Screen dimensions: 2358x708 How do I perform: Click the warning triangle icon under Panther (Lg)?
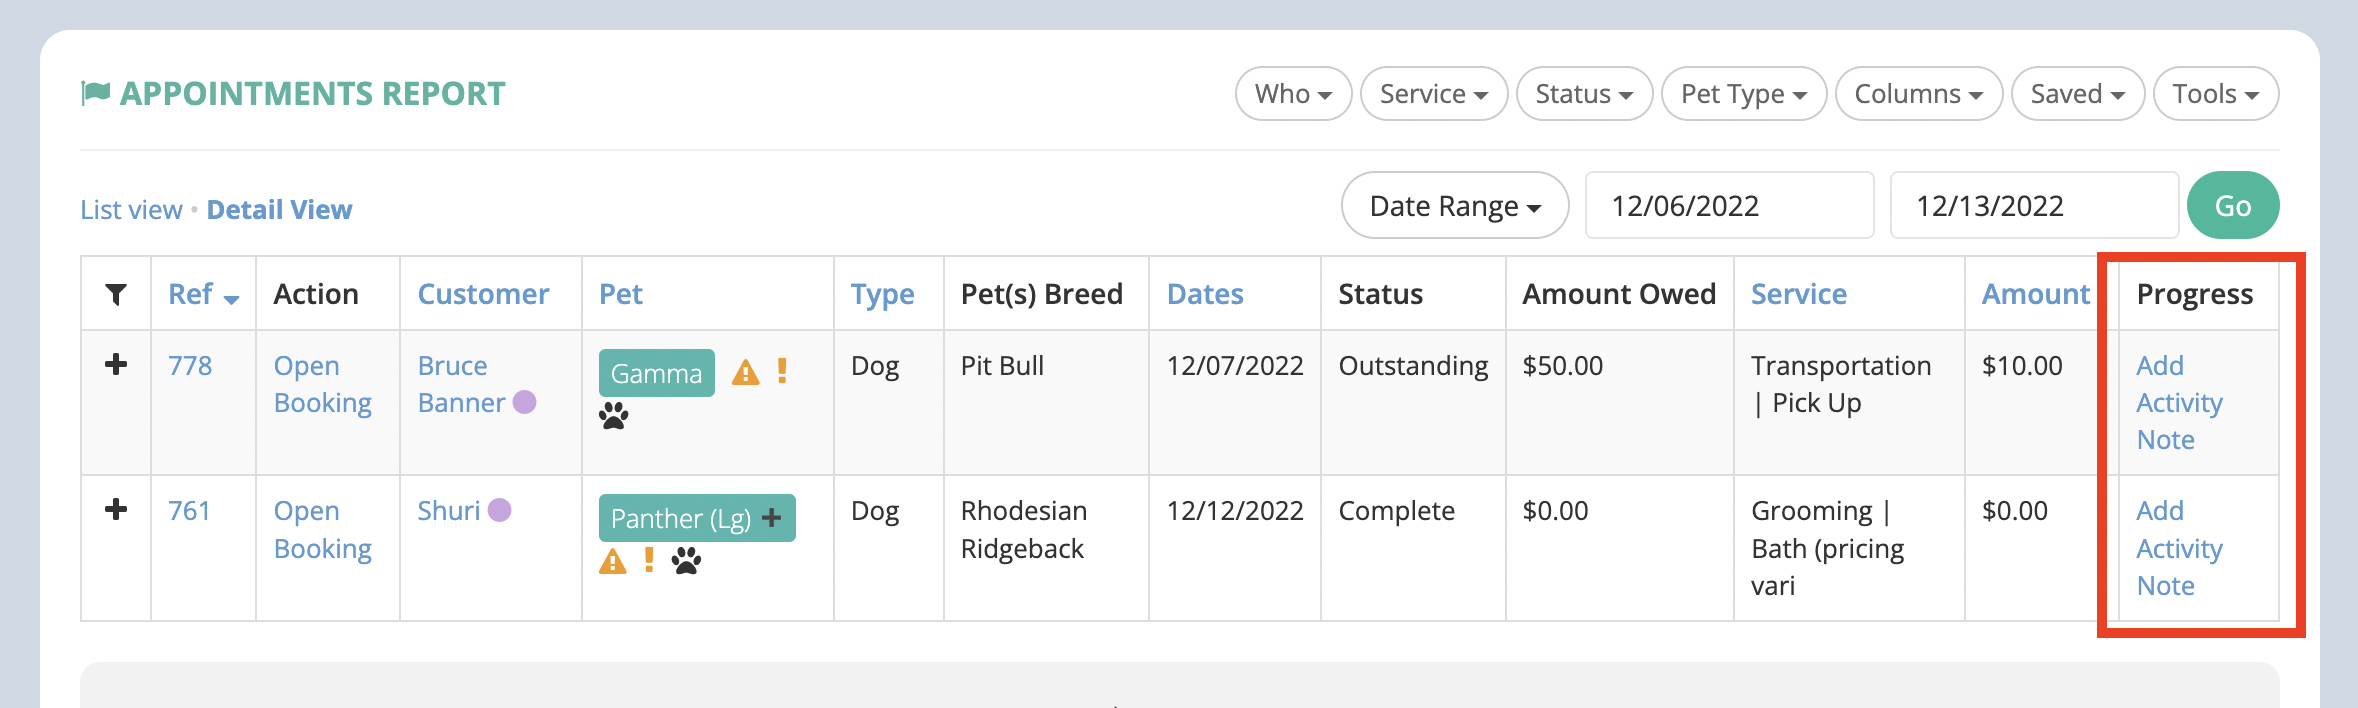(x=613, y=561)
